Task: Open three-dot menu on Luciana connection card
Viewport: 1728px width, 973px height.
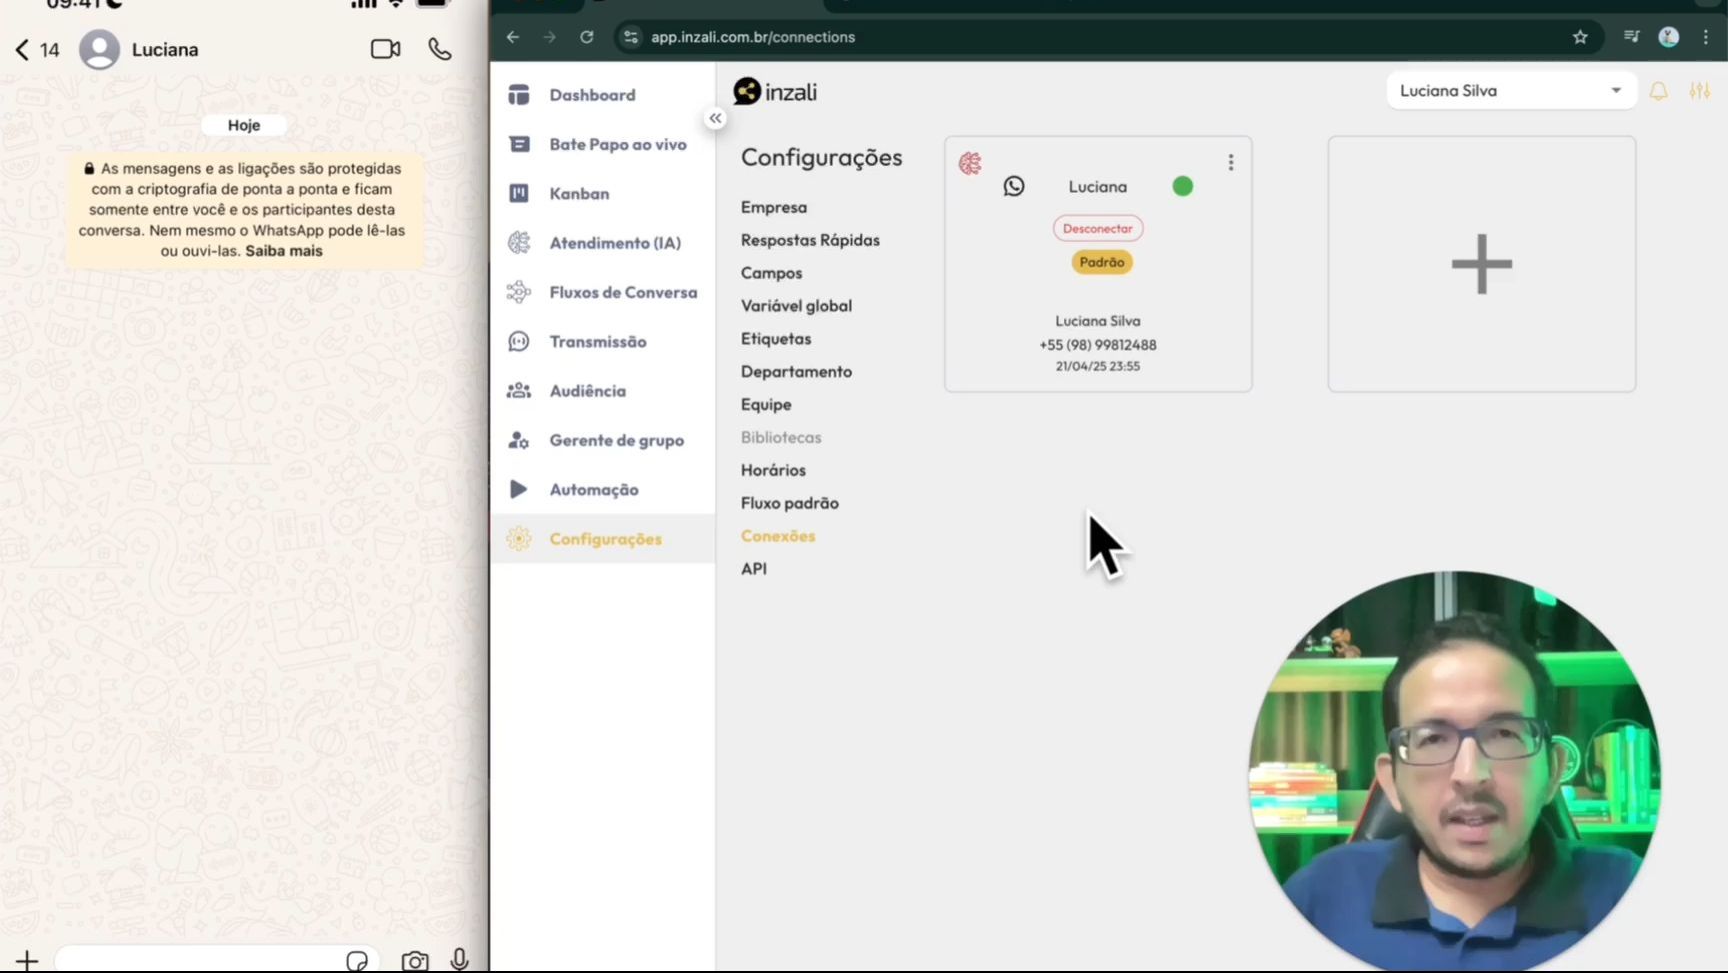Action: click(1231, 162)
